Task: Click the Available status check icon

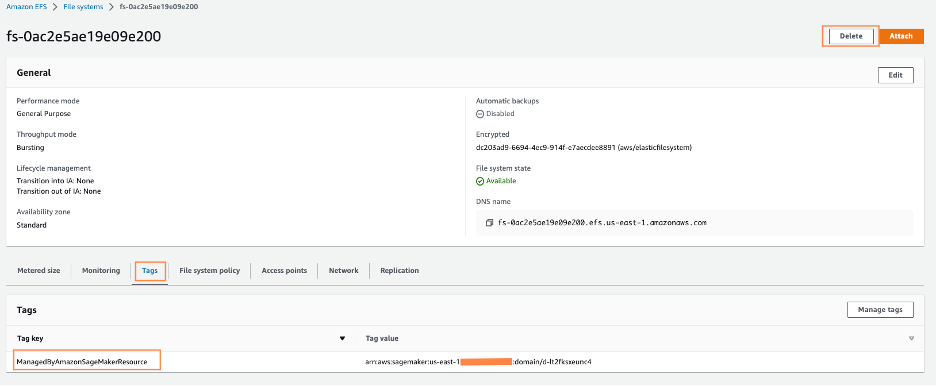Action: 480,181
